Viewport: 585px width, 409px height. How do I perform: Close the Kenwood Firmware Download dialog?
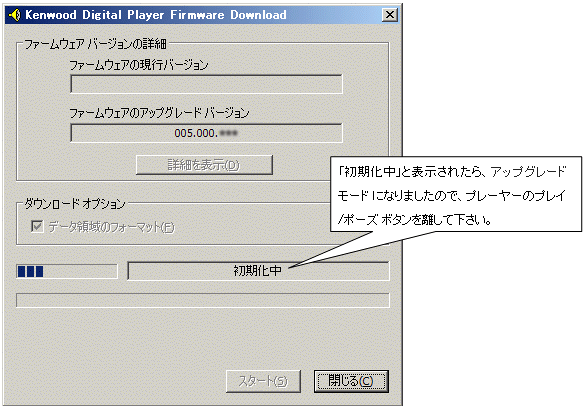coord(390,15)
